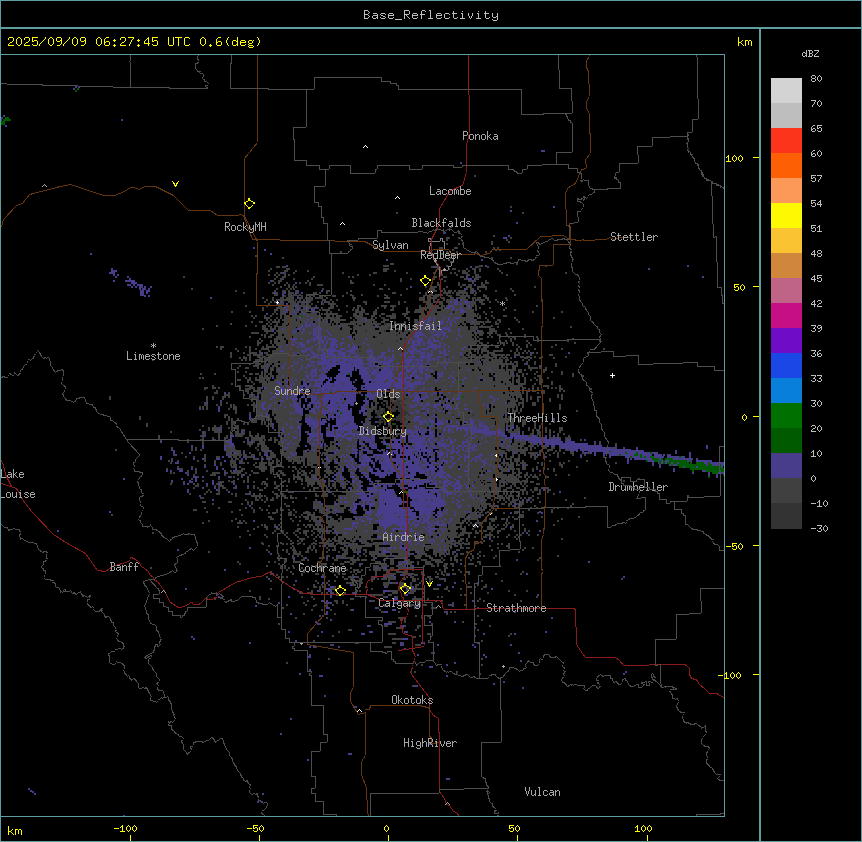Image resolution: width=862 pixels, height=842 pixels.
Task: Click the white caret marker below Innisfail
Action: (x=400, y=348)
